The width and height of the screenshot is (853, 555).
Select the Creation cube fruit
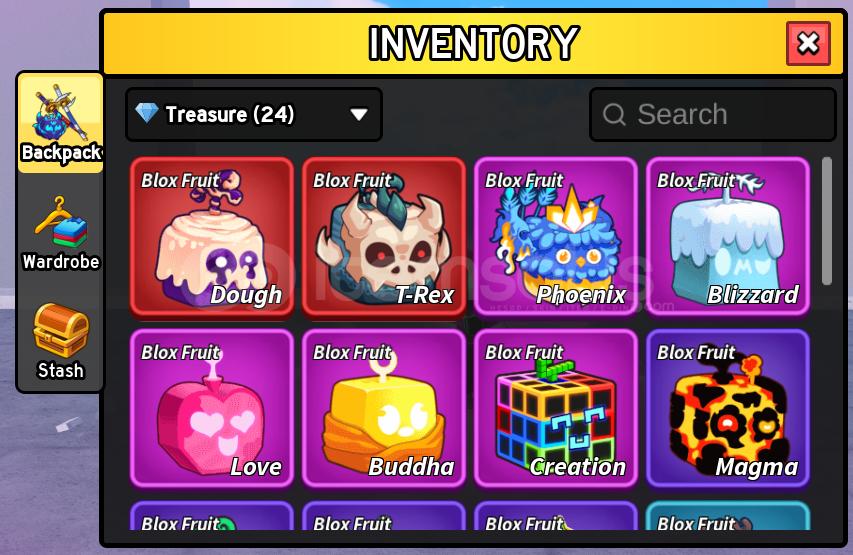[556, 408]
